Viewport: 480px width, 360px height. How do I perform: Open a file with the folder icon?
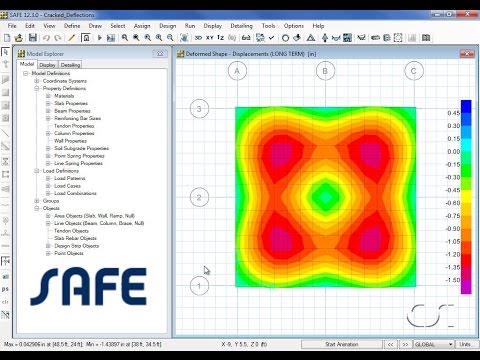[19, 38]
